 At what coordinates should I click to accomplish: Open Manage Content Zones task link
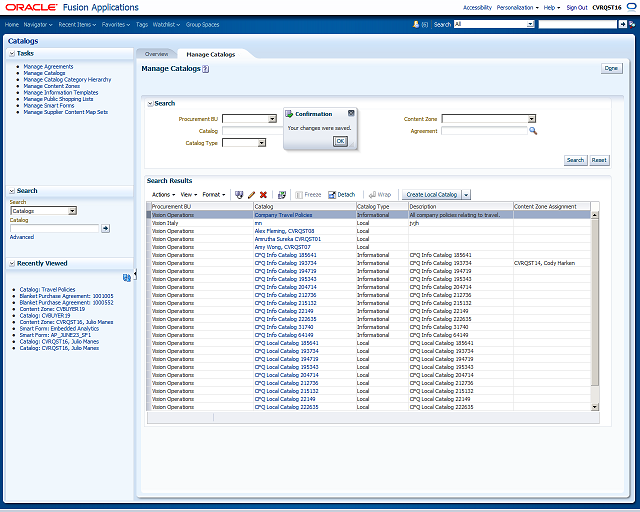(51, 86)
